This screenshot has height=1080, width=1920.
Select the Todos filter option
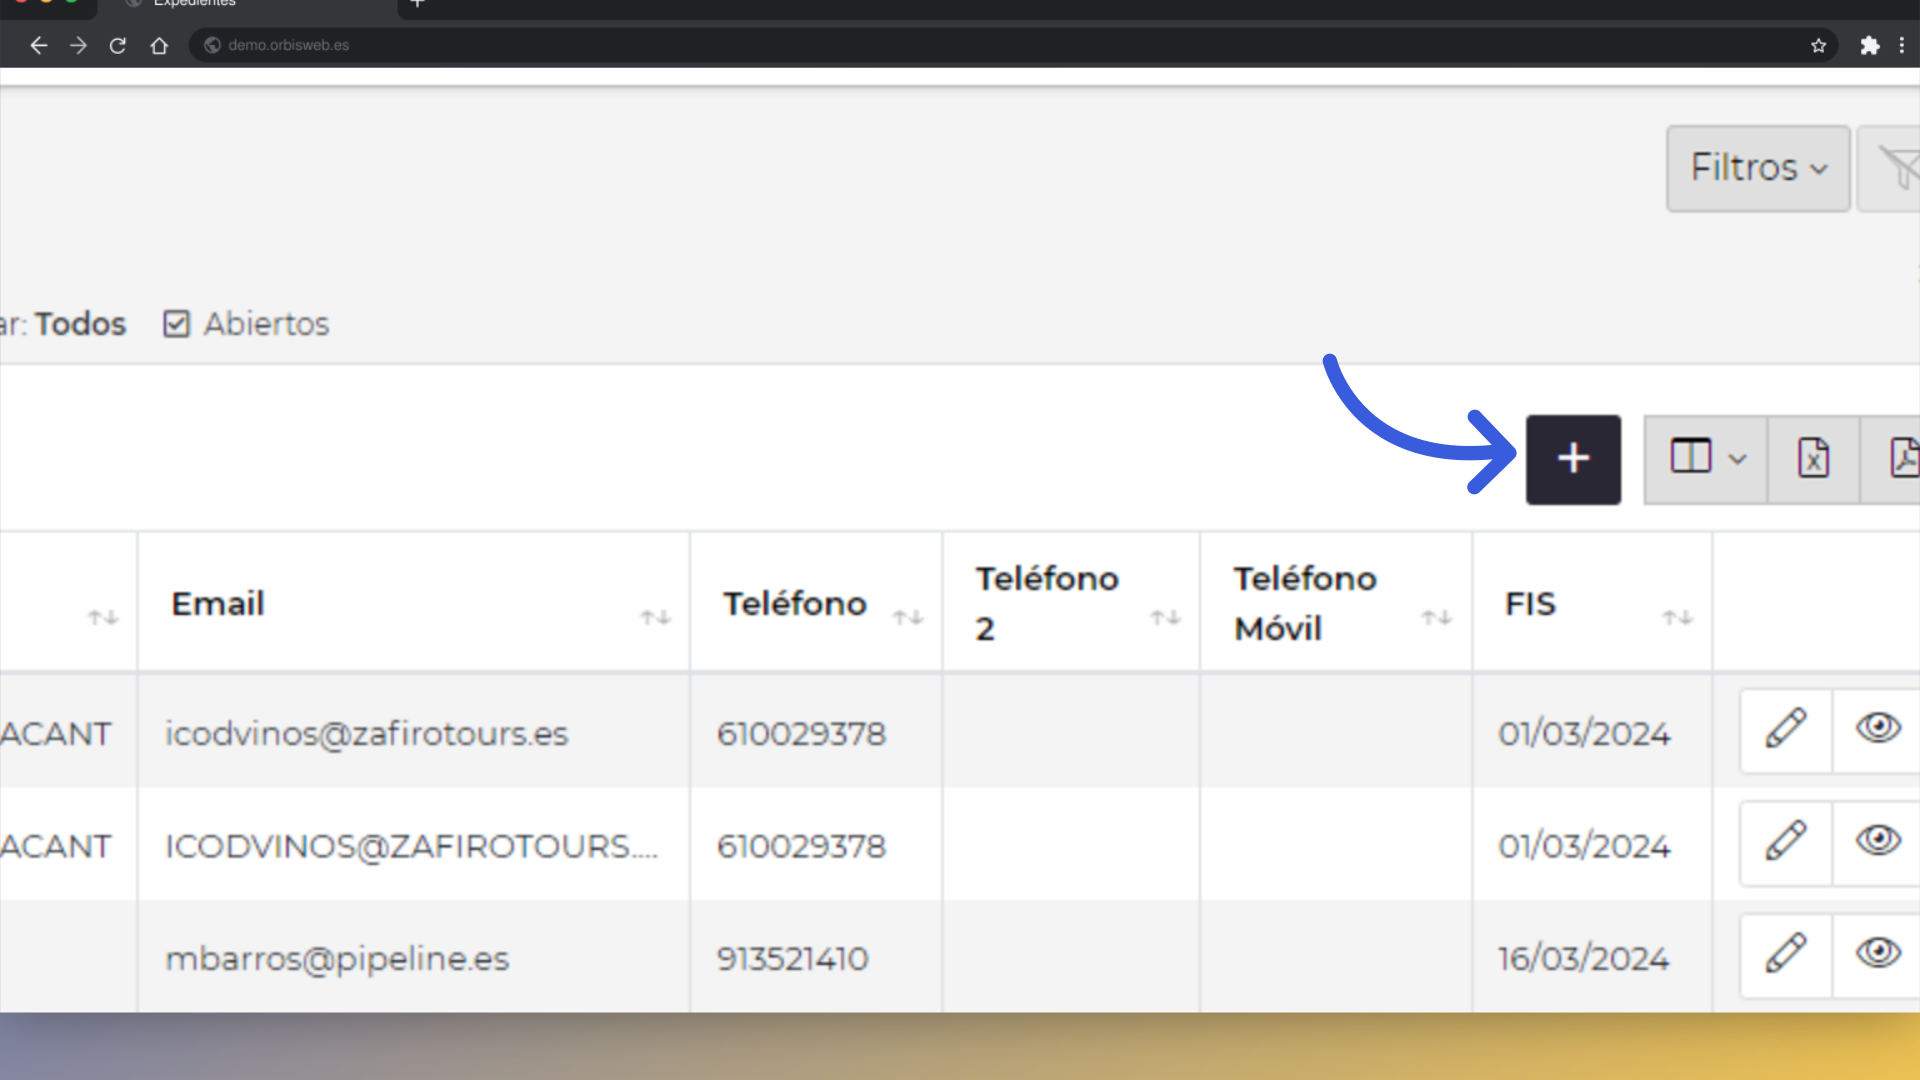click(81, 324)
